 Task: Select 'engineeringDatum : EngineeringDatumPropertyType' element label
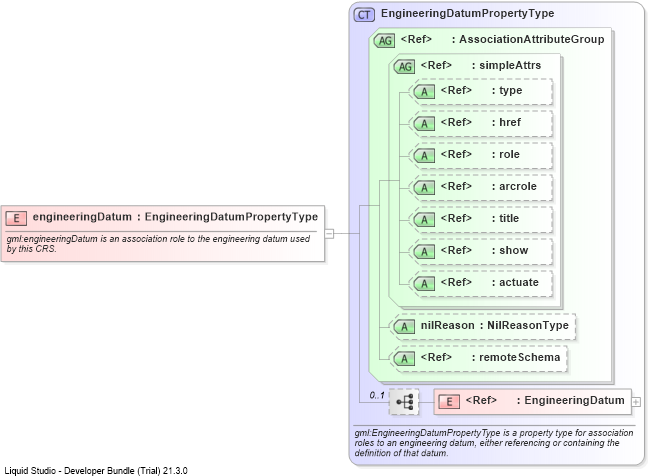pos(175,217)
